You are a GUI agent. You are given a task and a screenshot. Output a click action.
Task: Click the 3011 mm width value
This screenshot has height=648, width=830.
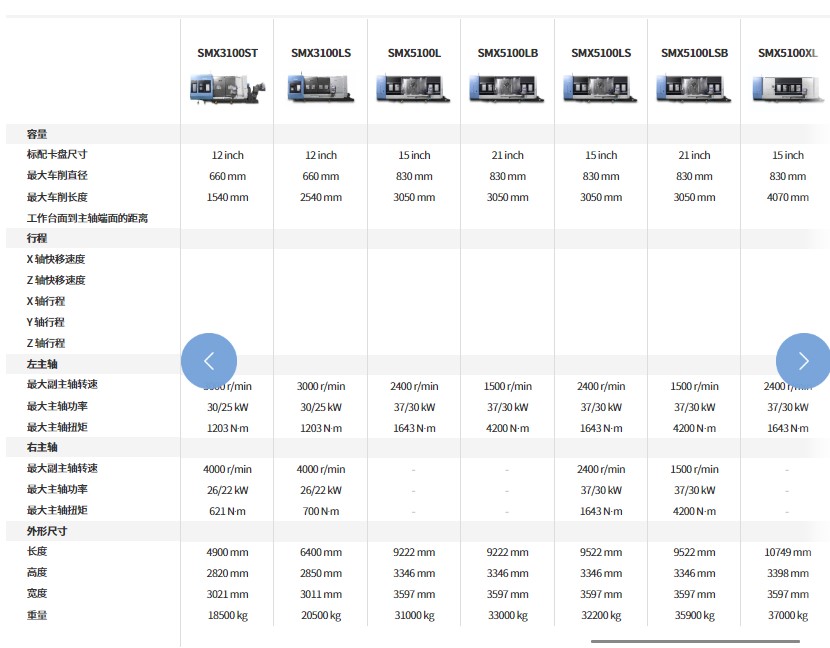coord(321,595)
